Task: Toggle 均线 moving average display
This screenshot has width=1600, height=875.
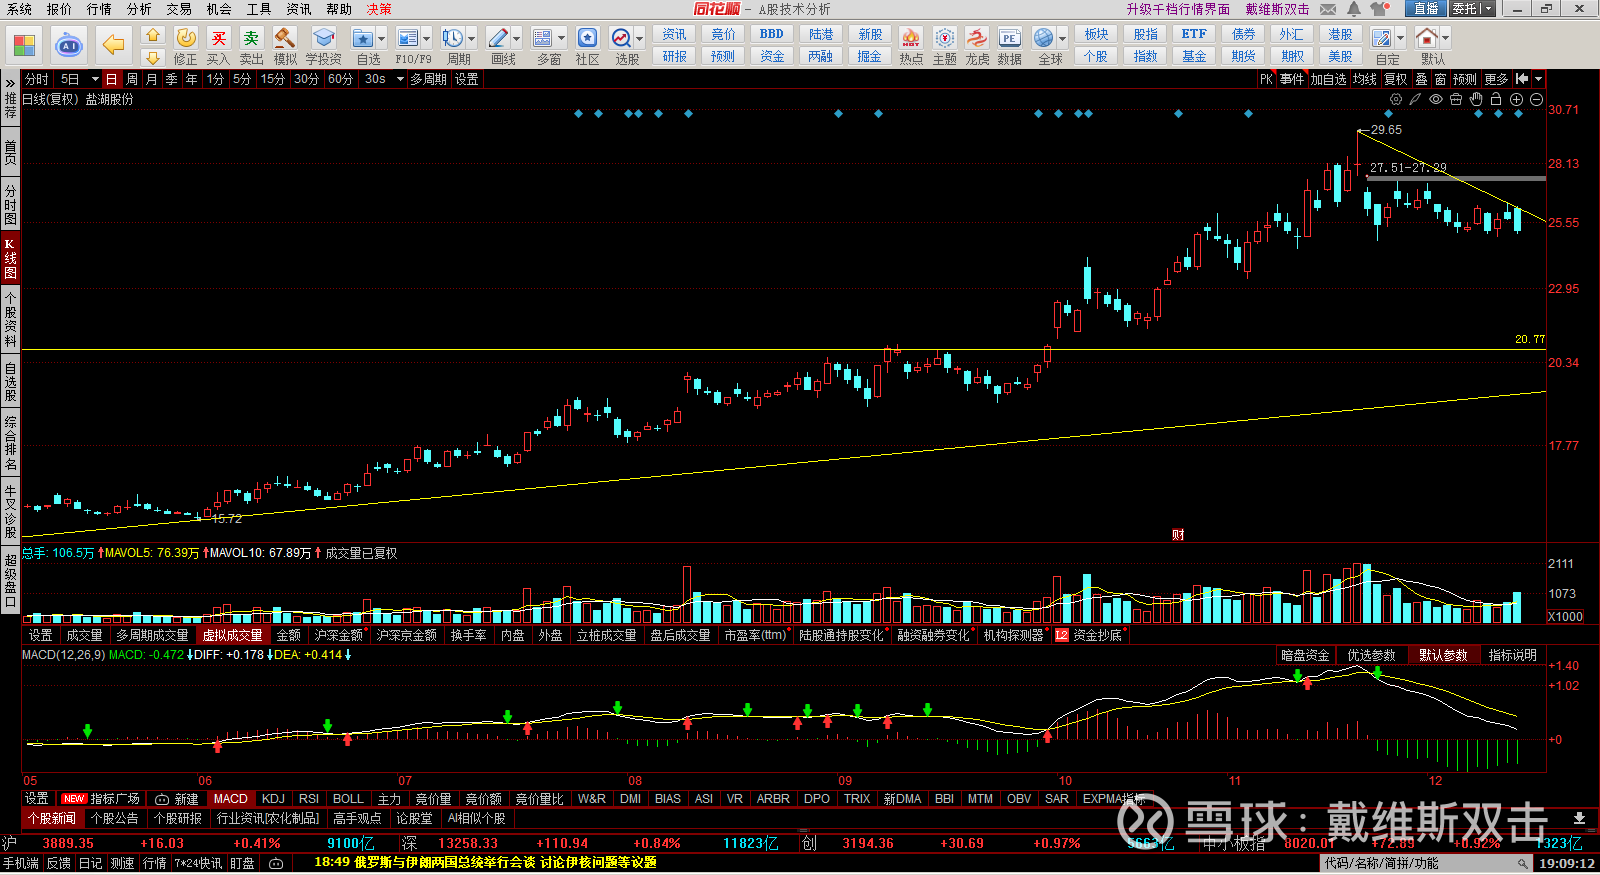Action: tap(1365, 79)
